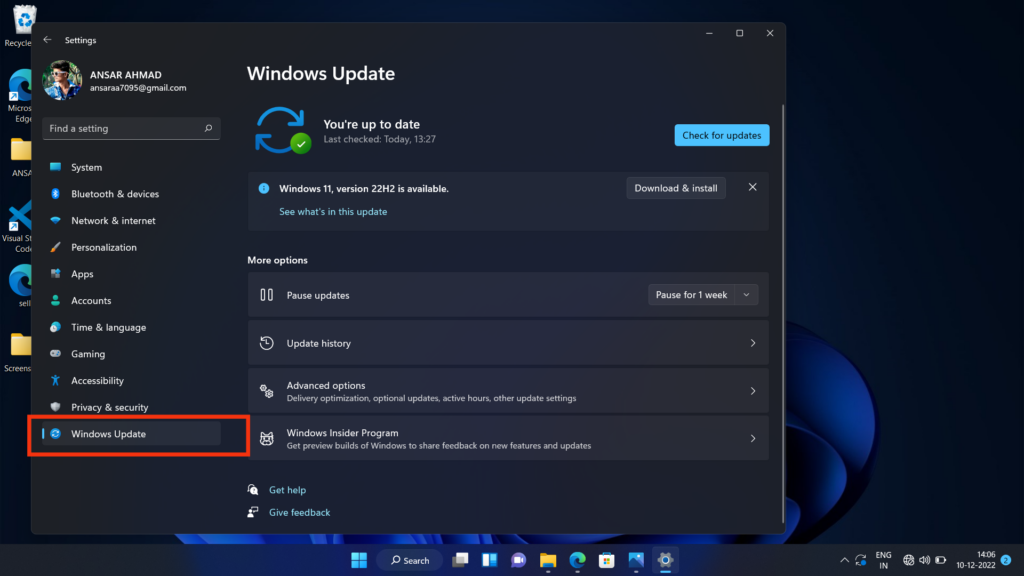
Task: Open the volume speaker icon in tray
Action: (925, 560)
